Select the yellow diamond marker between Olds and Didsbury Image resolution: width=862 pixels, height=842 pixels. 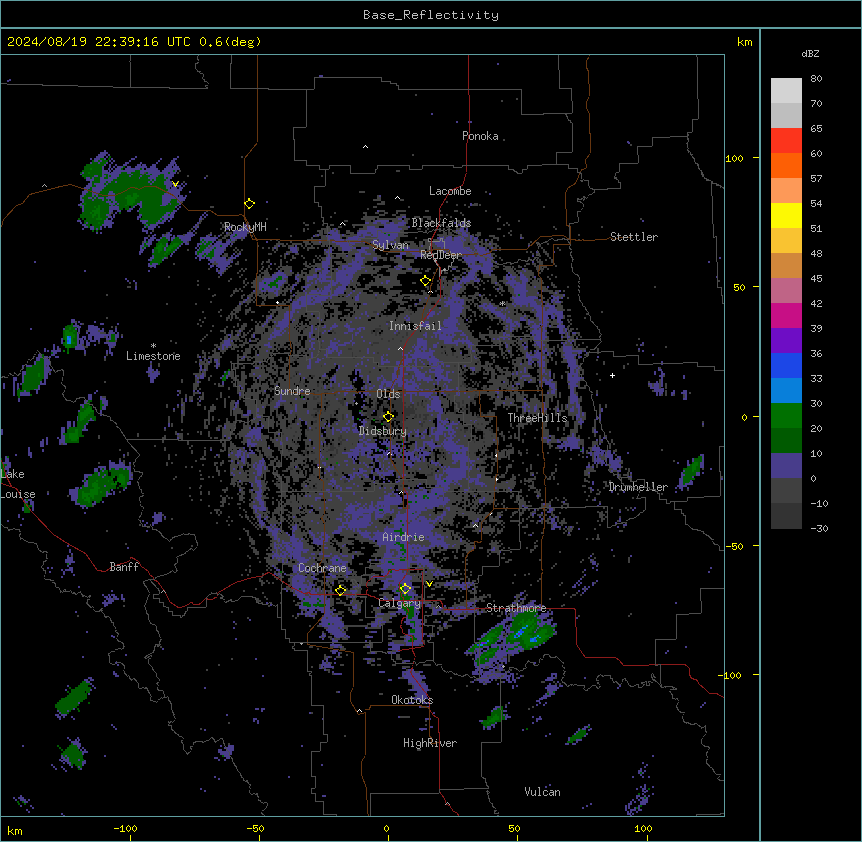pos(388,417)
